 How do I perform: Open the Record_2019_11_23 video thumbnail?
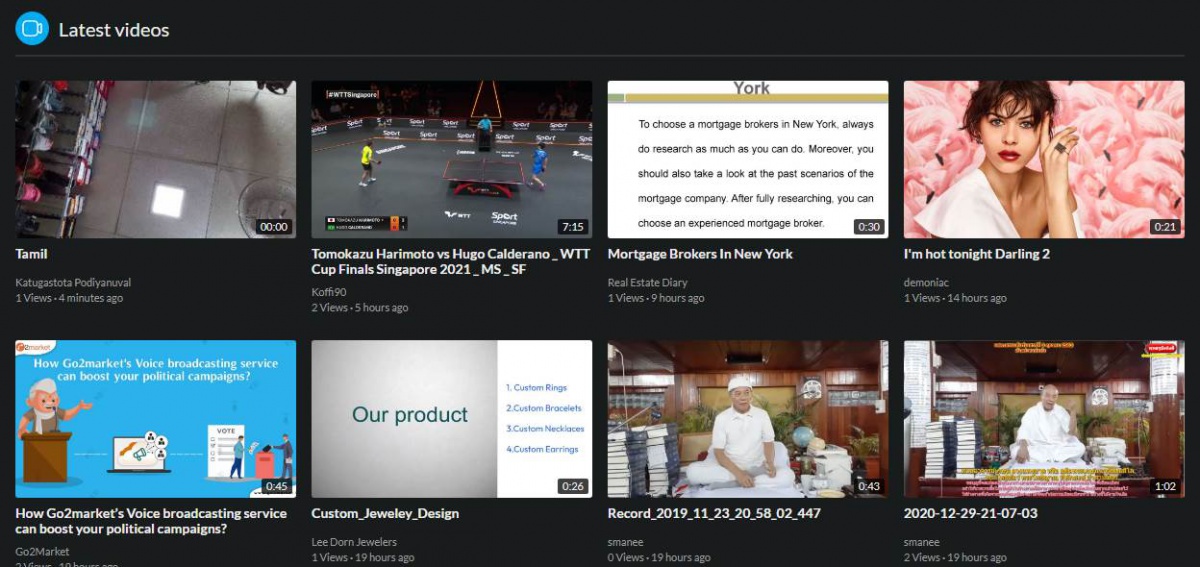(x=747, y=418)
